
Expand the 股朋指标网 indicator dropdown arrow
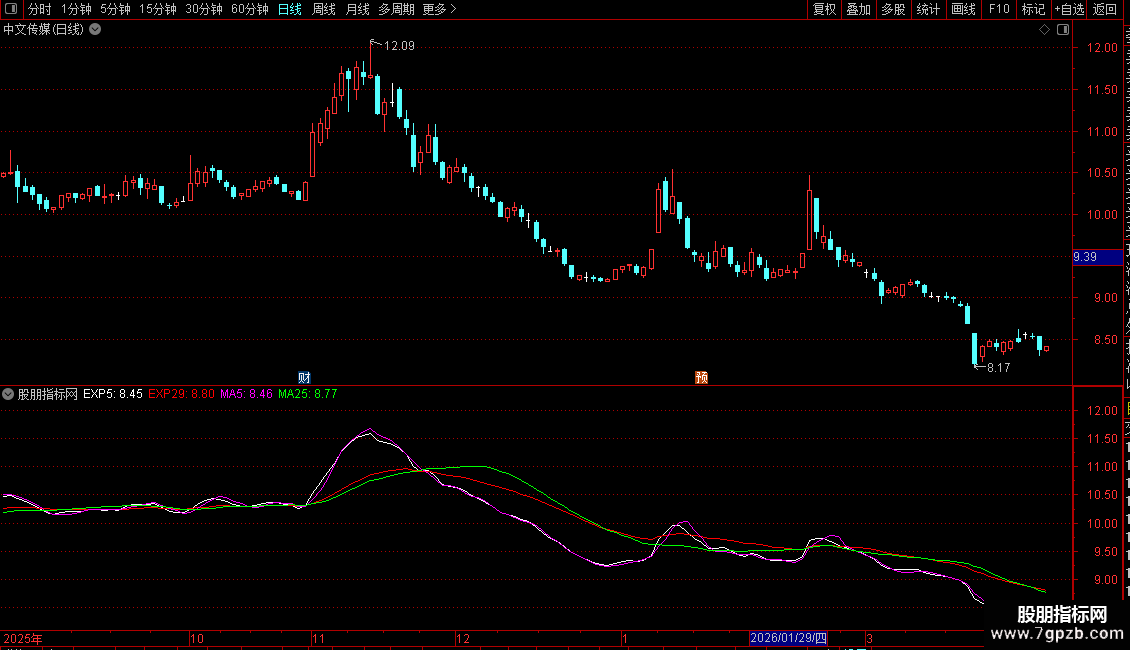9,394
